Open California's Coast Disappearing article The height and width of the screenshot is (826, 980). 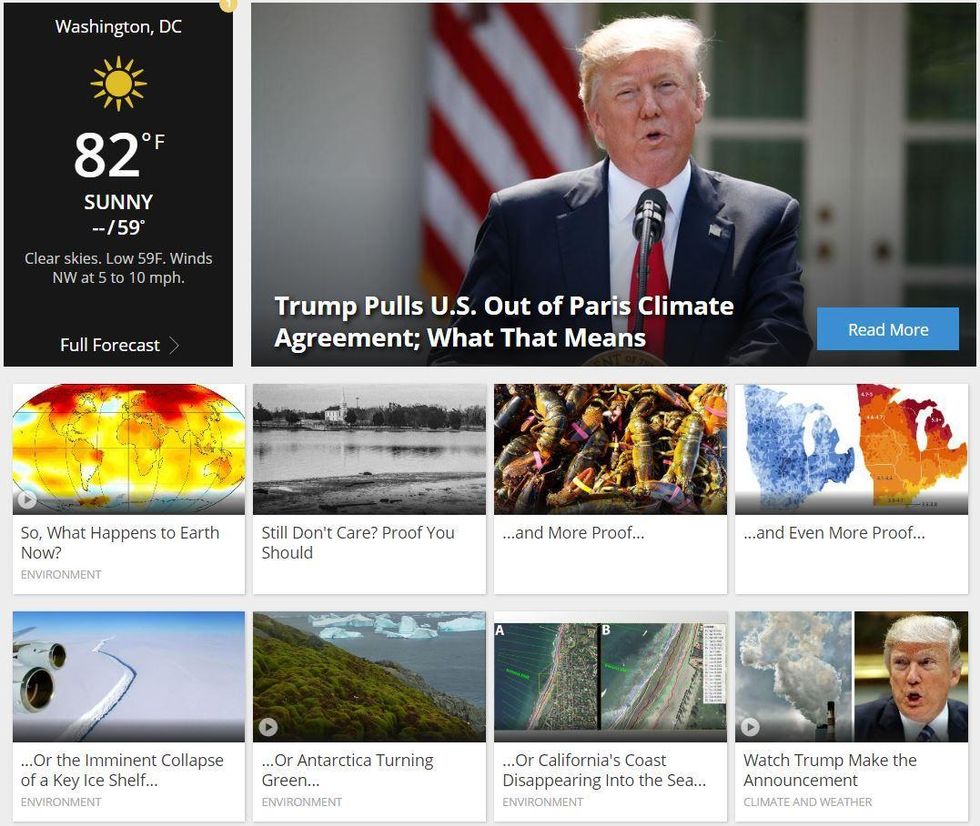(604, 770)
